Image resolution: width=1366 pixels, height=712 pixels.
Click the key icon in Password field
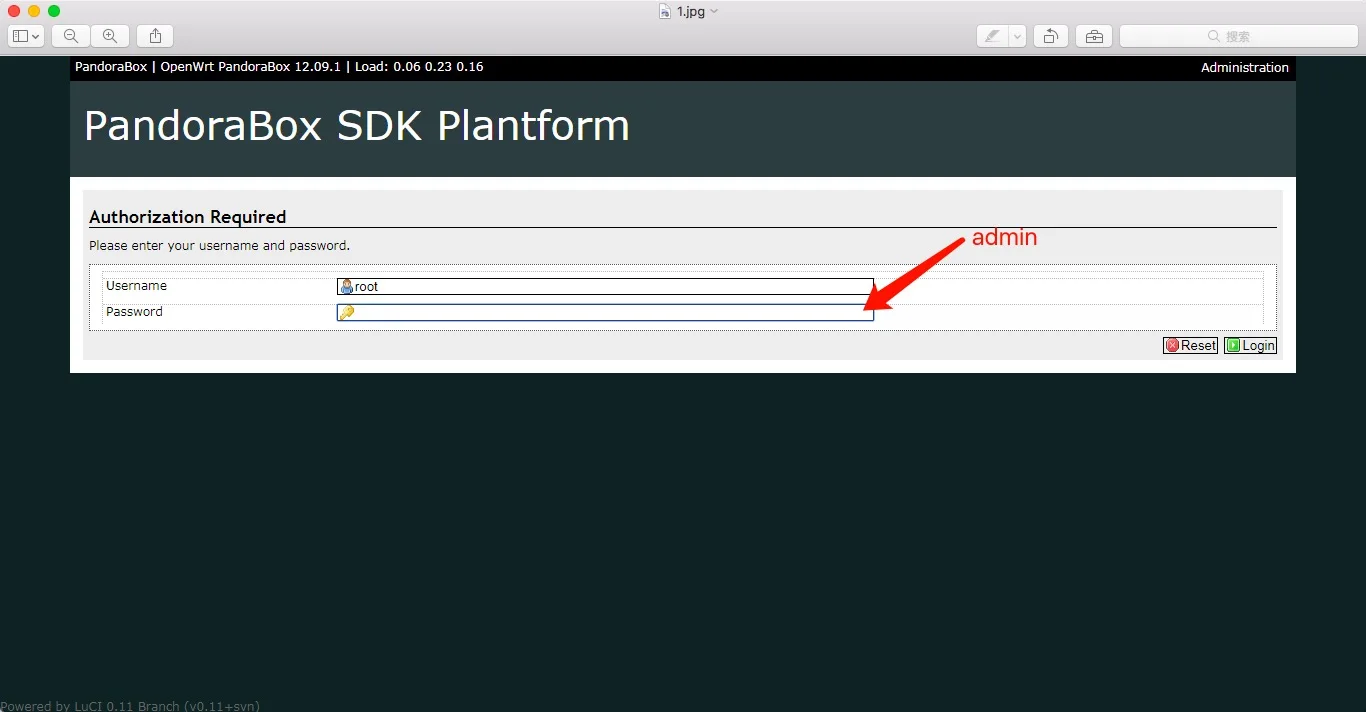click(347, 312)
